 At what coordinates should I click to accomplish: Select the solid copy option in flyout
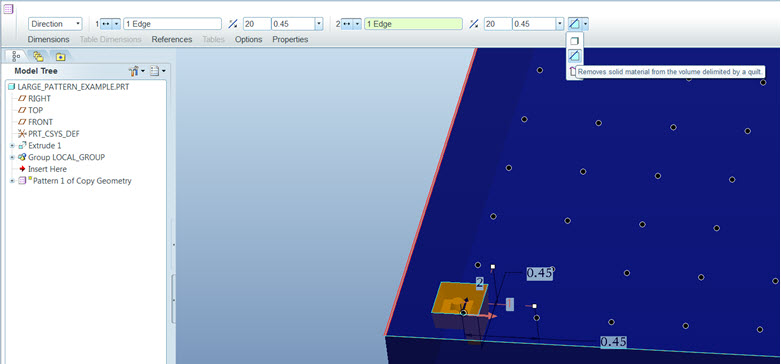574,41
